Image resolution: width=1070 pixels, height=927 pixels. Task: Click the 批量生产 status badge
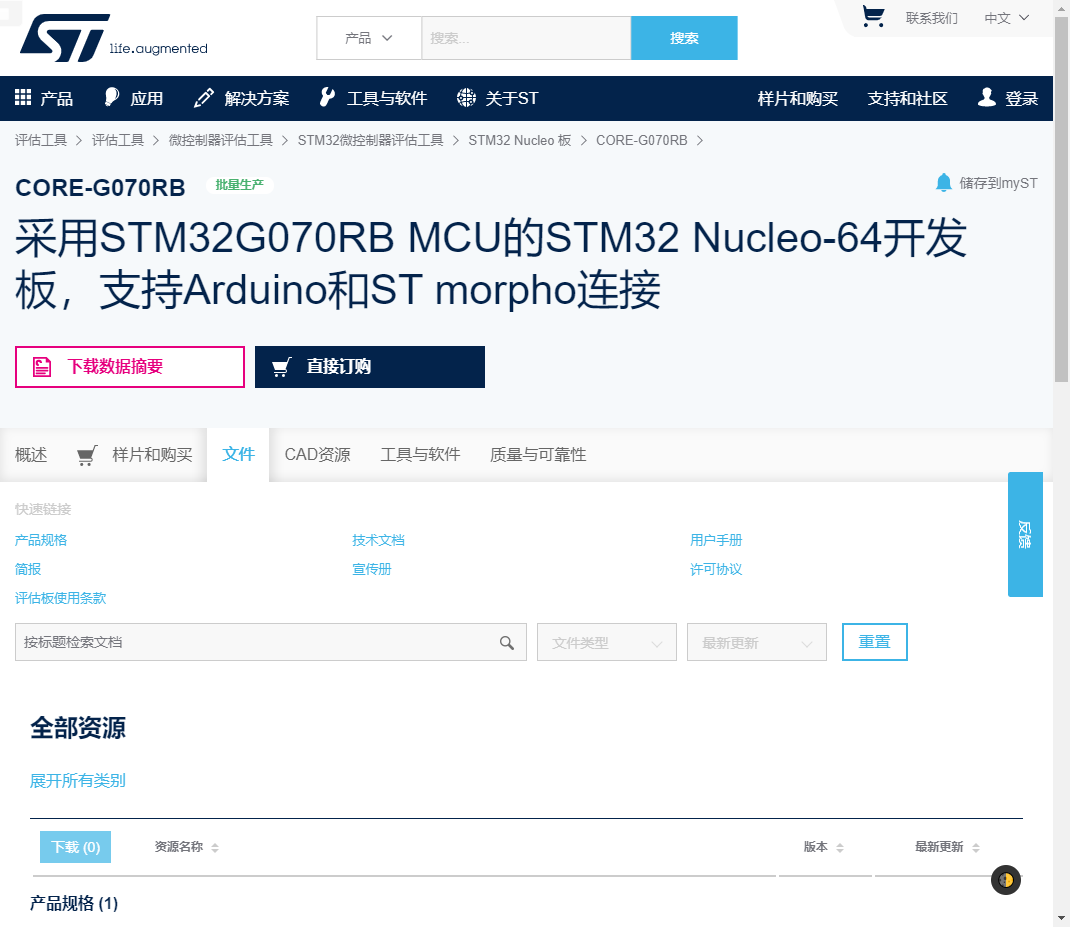(x=240, y=185)
